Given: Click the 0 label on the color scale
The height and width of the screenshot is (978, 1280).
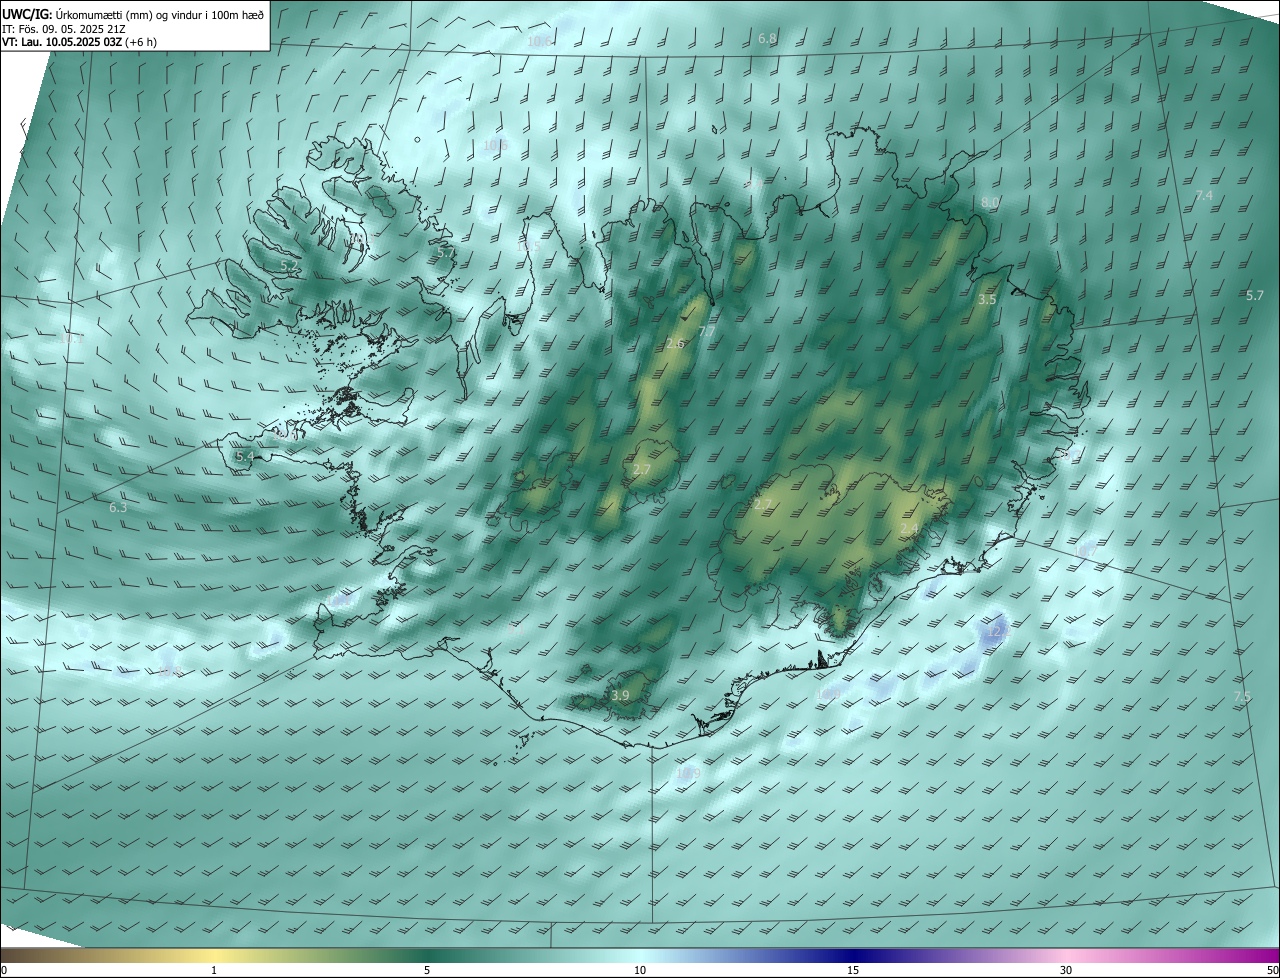Looking at the screenshot, I should [x=4, y=970].
